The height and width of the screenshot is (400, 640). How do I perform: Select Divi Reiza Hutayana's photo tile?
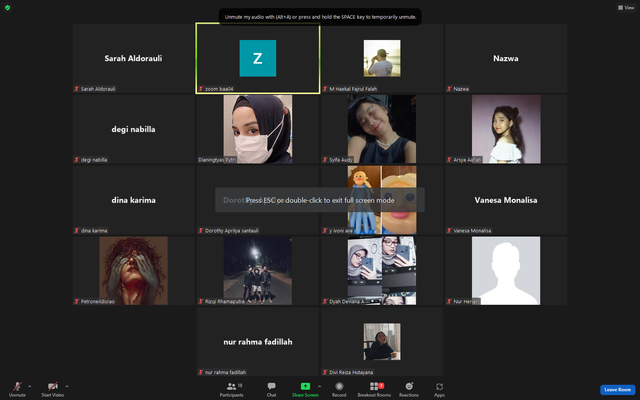(382, 342)
